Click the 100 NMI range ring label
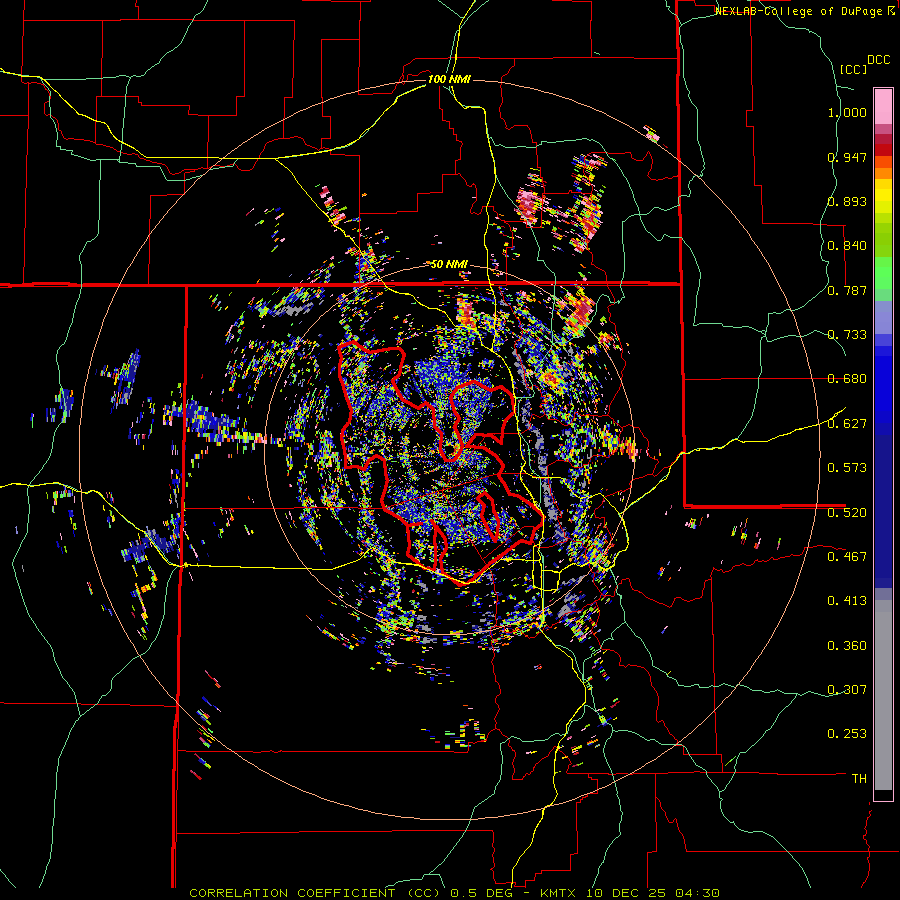Screen dimensions: 900x900 (x=449, y=79)
